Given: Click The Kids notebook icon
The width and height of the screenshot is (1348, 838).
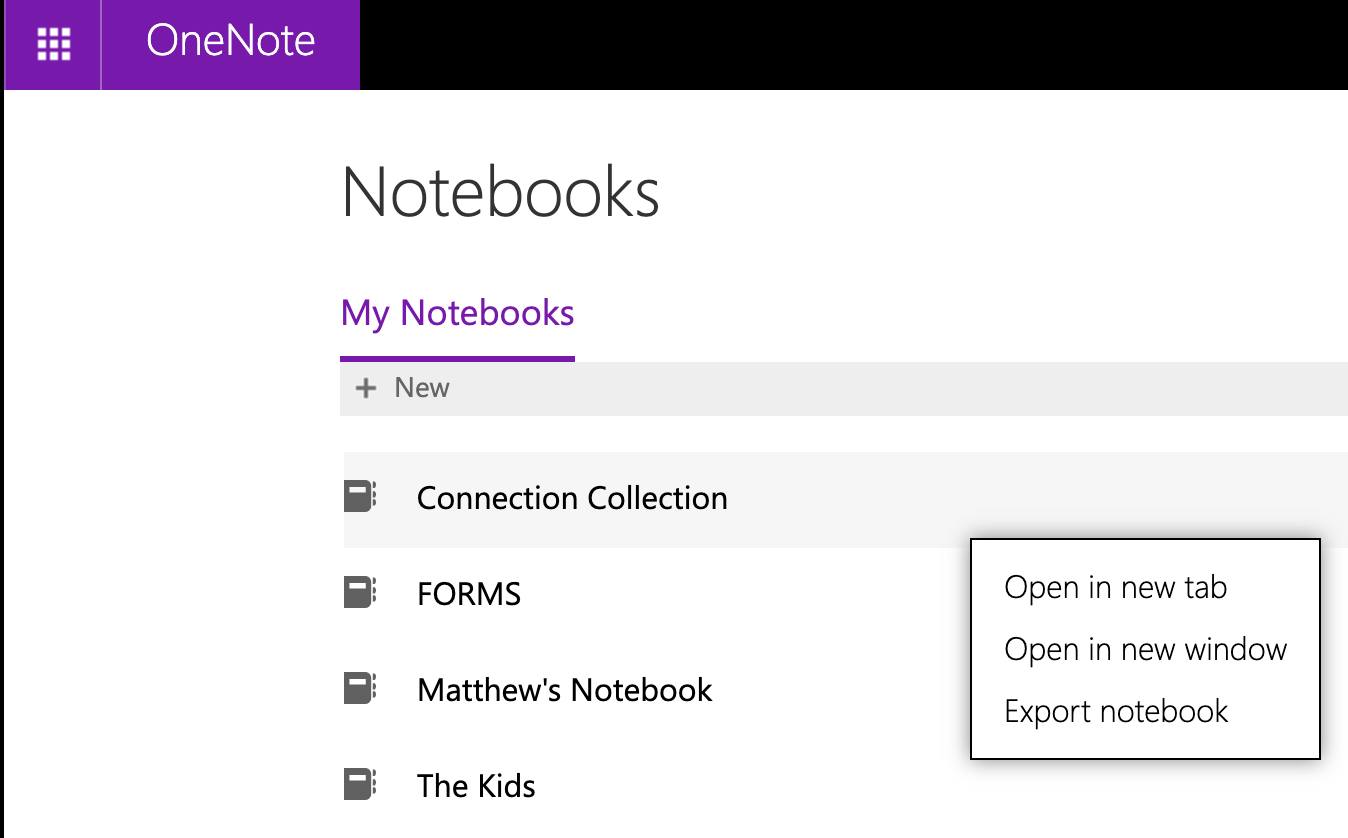Looking at the screenshot, I should (359, 785).
